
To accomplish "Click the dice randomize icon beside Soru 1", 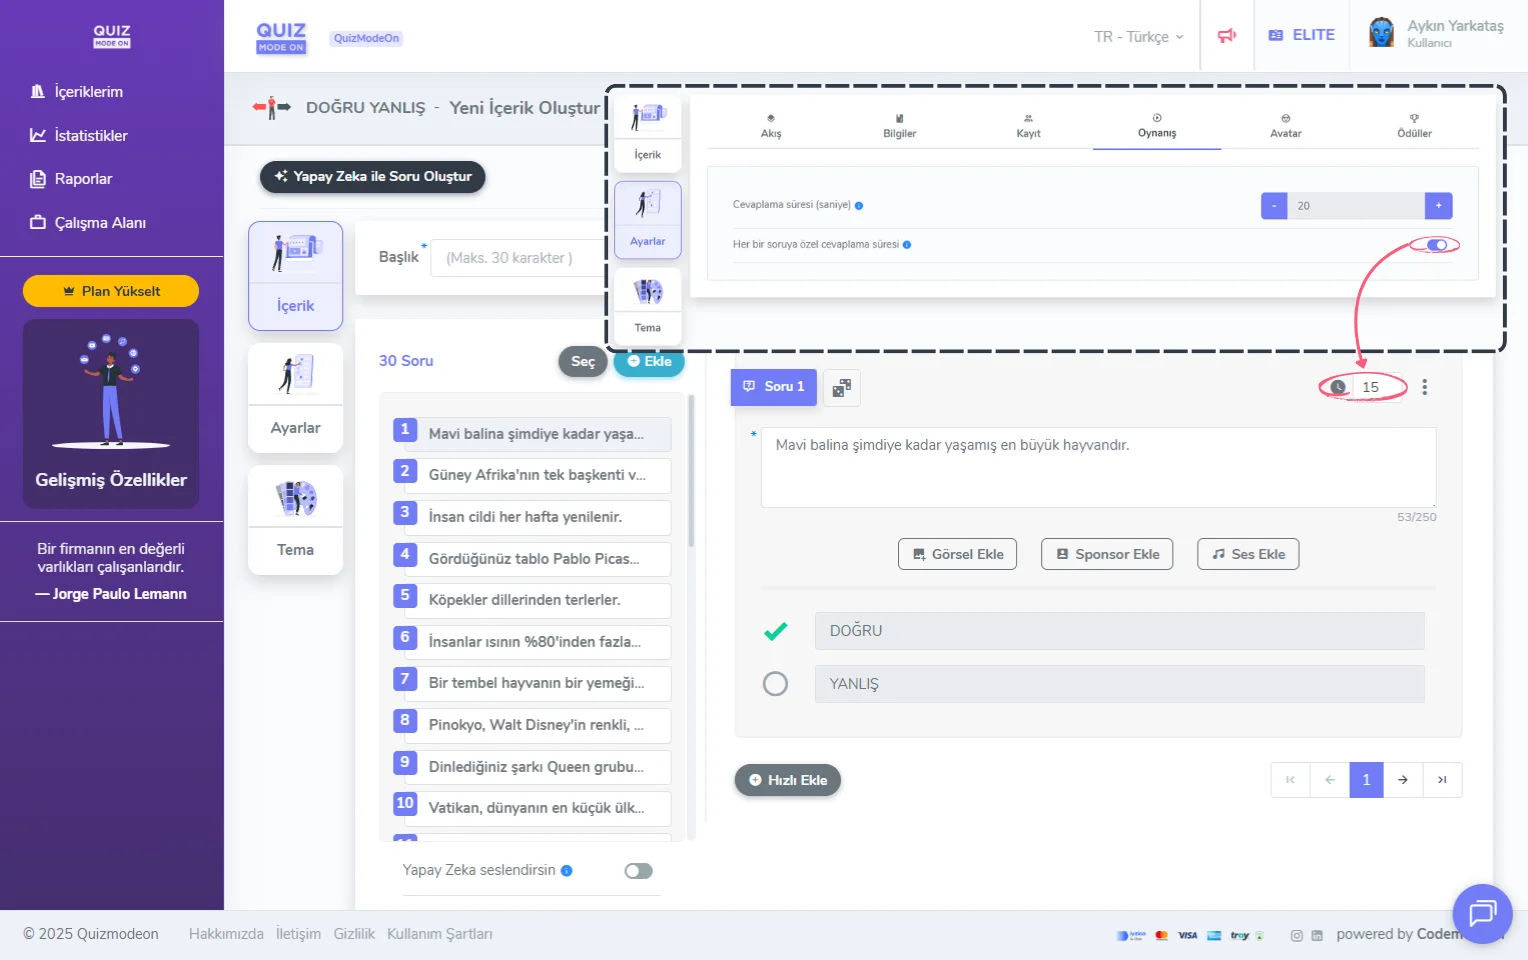I will [842, 388].
